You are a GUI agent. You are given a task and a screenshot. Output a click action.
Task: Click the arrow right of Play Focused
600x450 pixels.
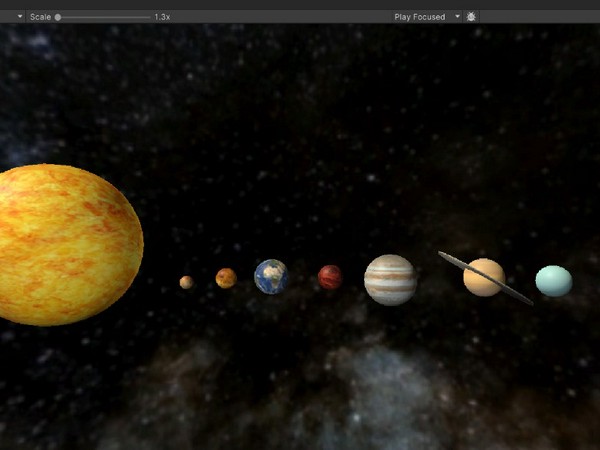click(x=458, y=17)
